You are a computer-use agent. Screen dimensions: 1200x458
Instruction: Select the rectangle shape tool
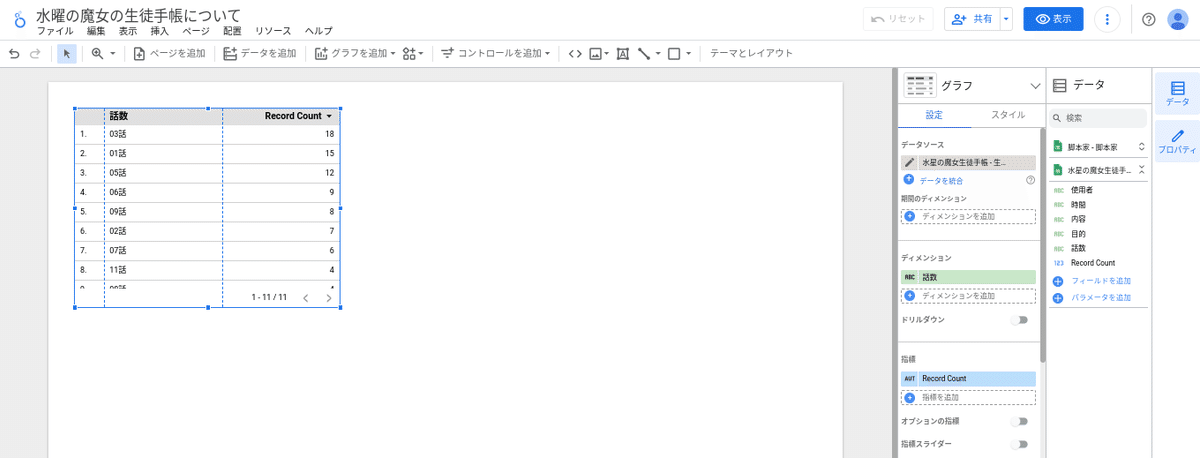coord(674,53)
